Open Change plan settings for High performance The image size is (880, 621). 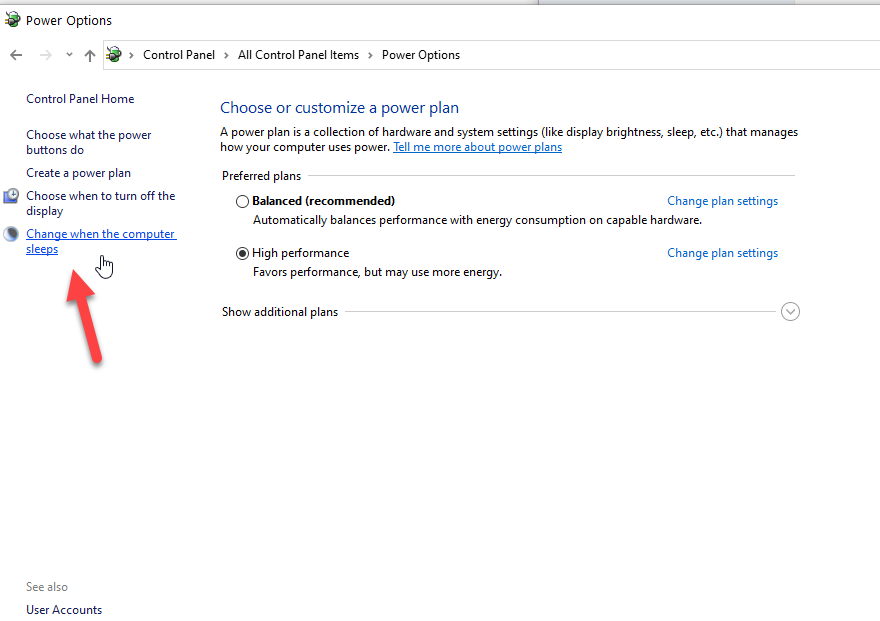(x=722, y=253)
